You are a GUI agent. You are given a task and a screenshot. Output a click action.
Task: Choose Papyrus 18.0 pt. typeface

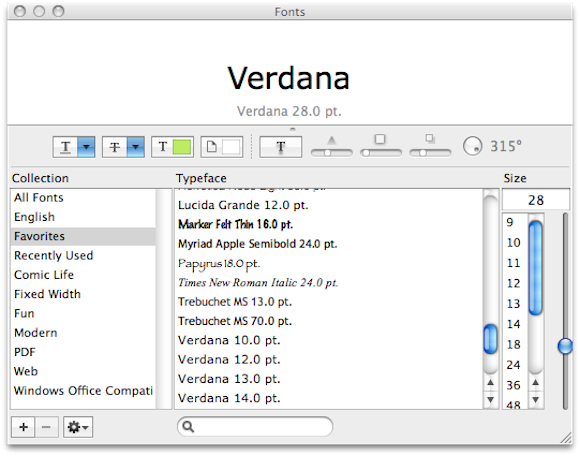tap(329, 263)
